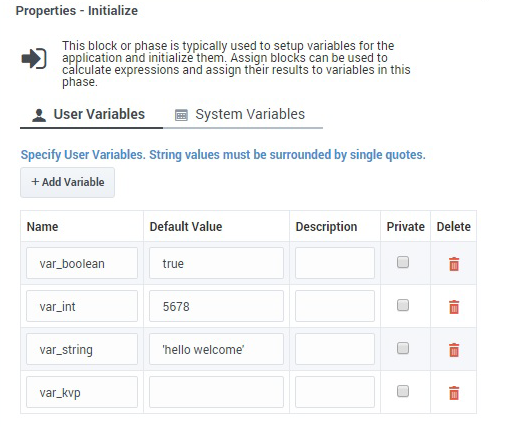Edit default value 5678 field
This screenshot has height=427, width=508.
[216, 306]
